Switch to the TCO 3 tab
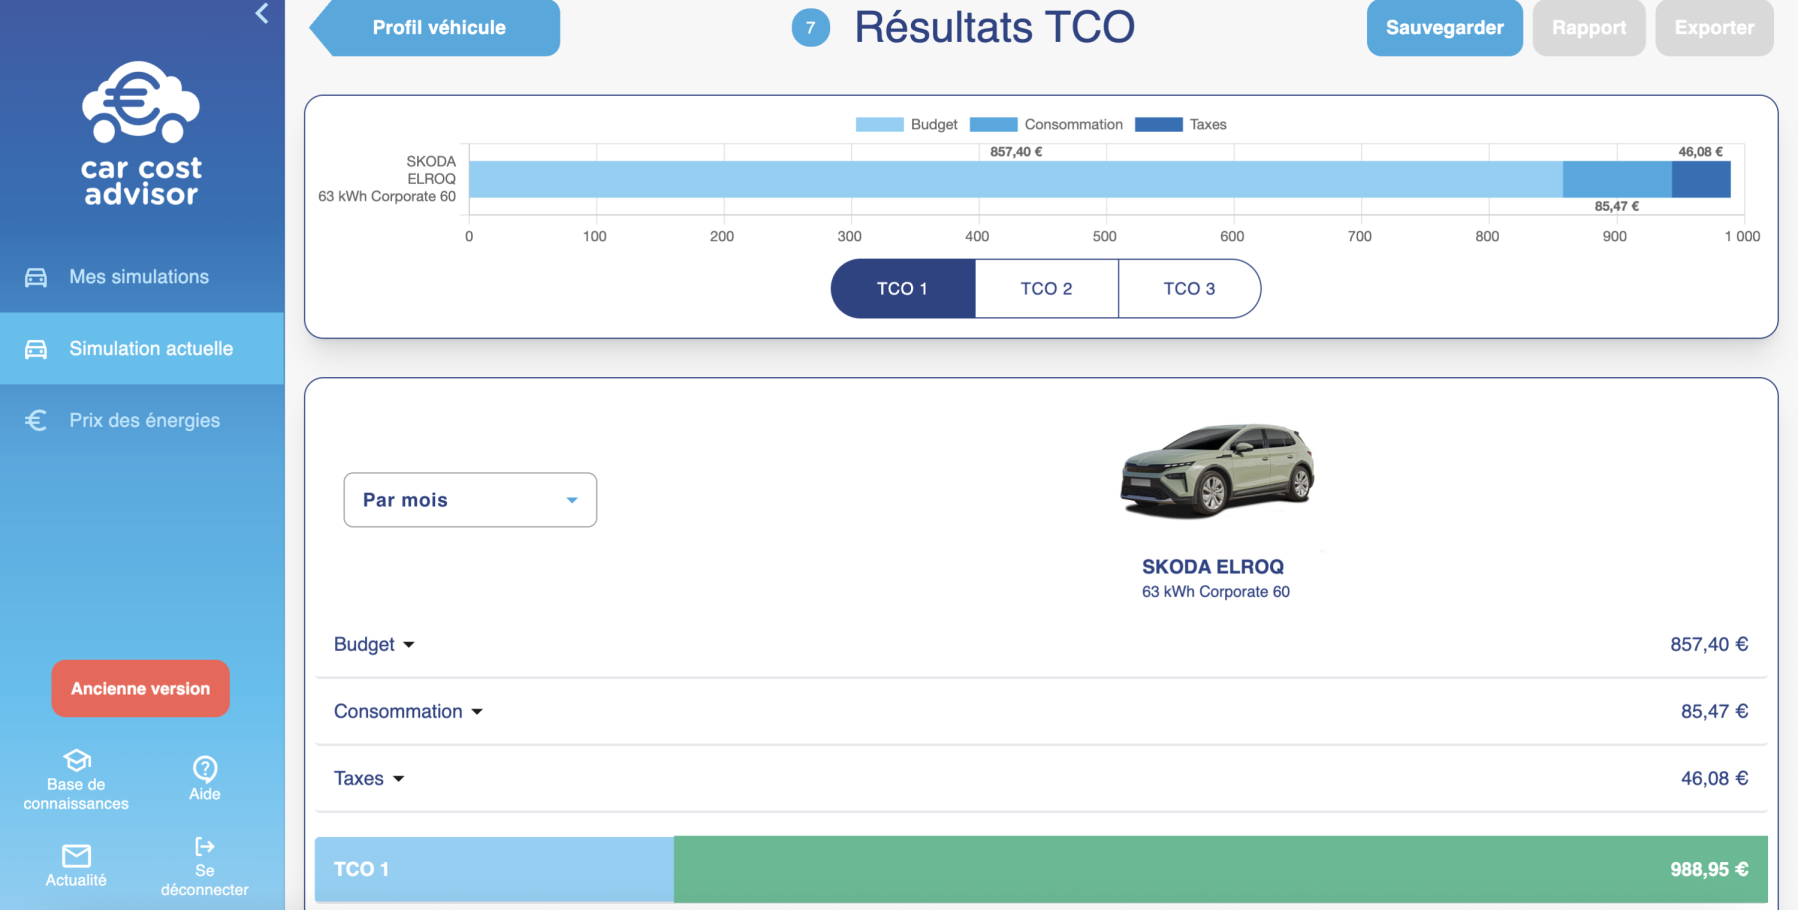 pos(1189,289)
